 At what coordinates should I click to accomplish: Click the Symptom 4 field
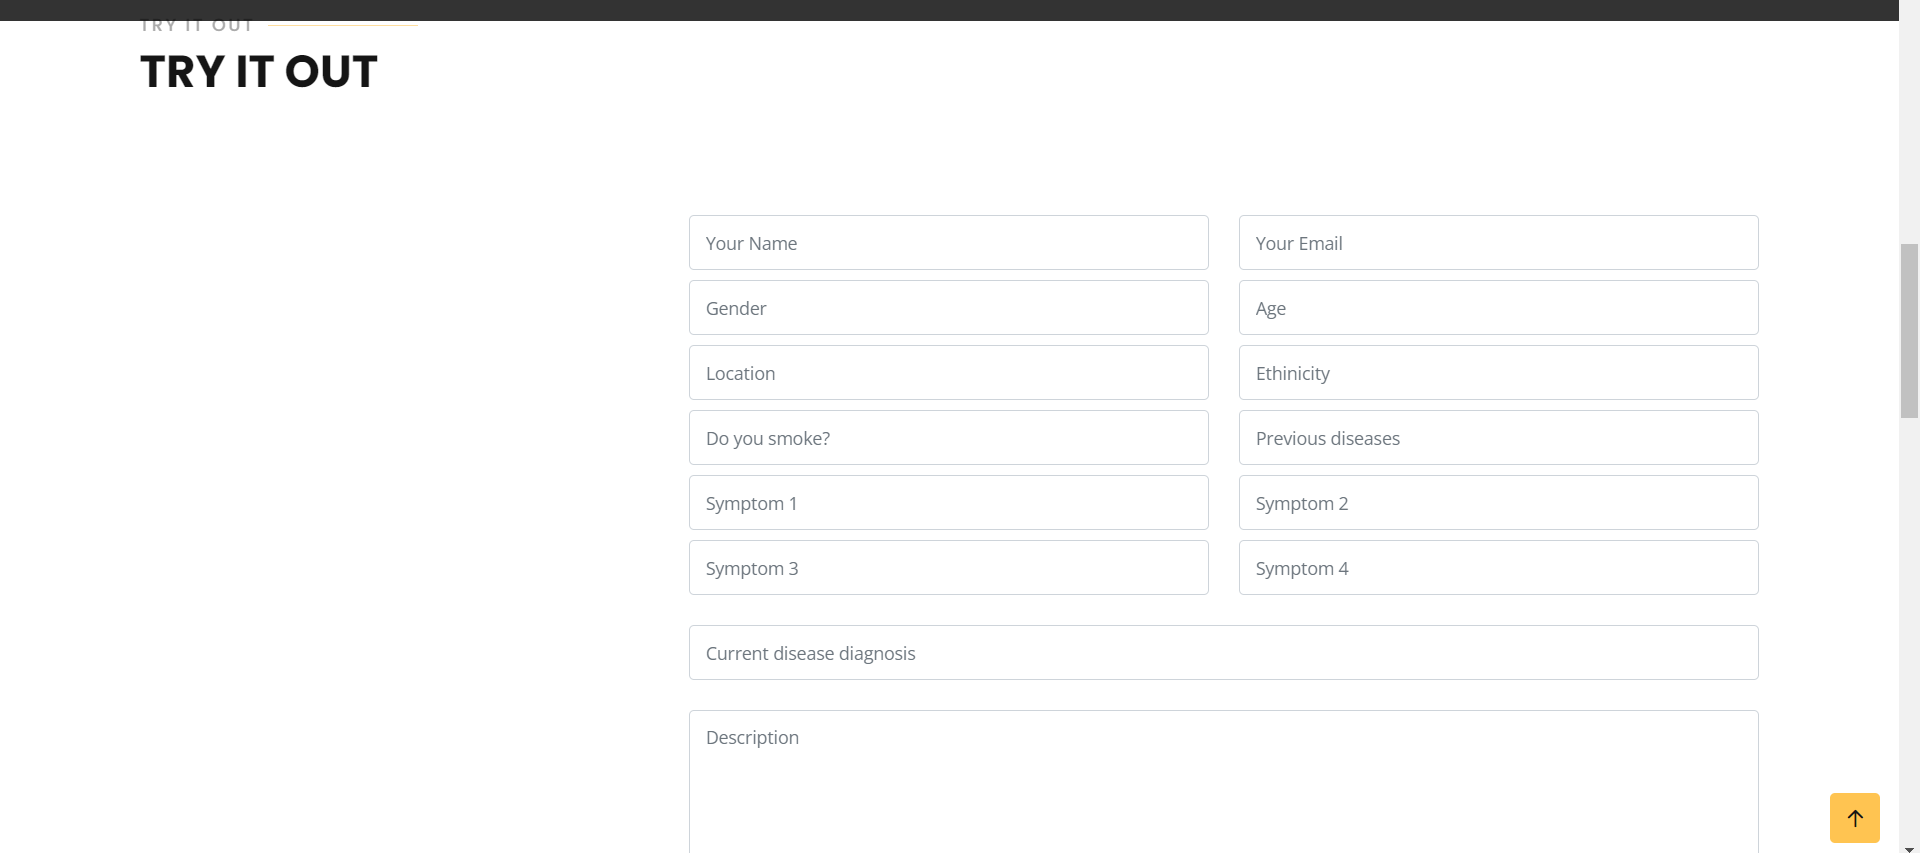tap(1498, 567)
